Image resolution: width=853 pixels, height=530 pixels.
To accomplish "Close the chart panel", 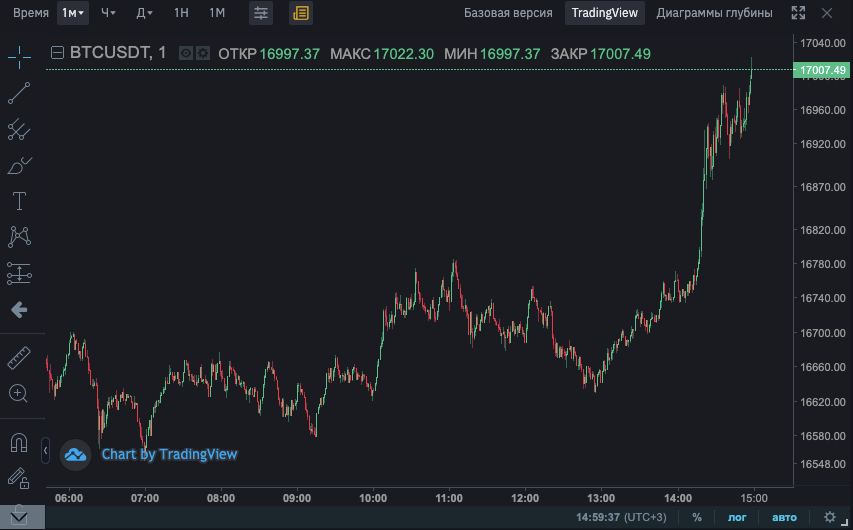I will pos(827,13).
